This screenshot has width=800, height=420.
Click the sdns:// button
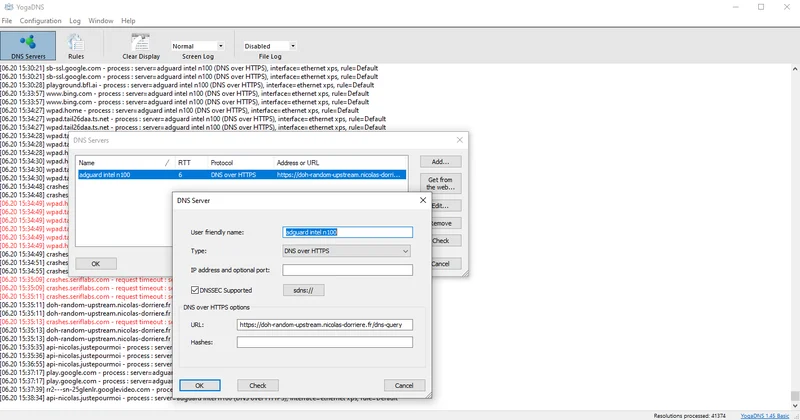(x=302, y=290)
